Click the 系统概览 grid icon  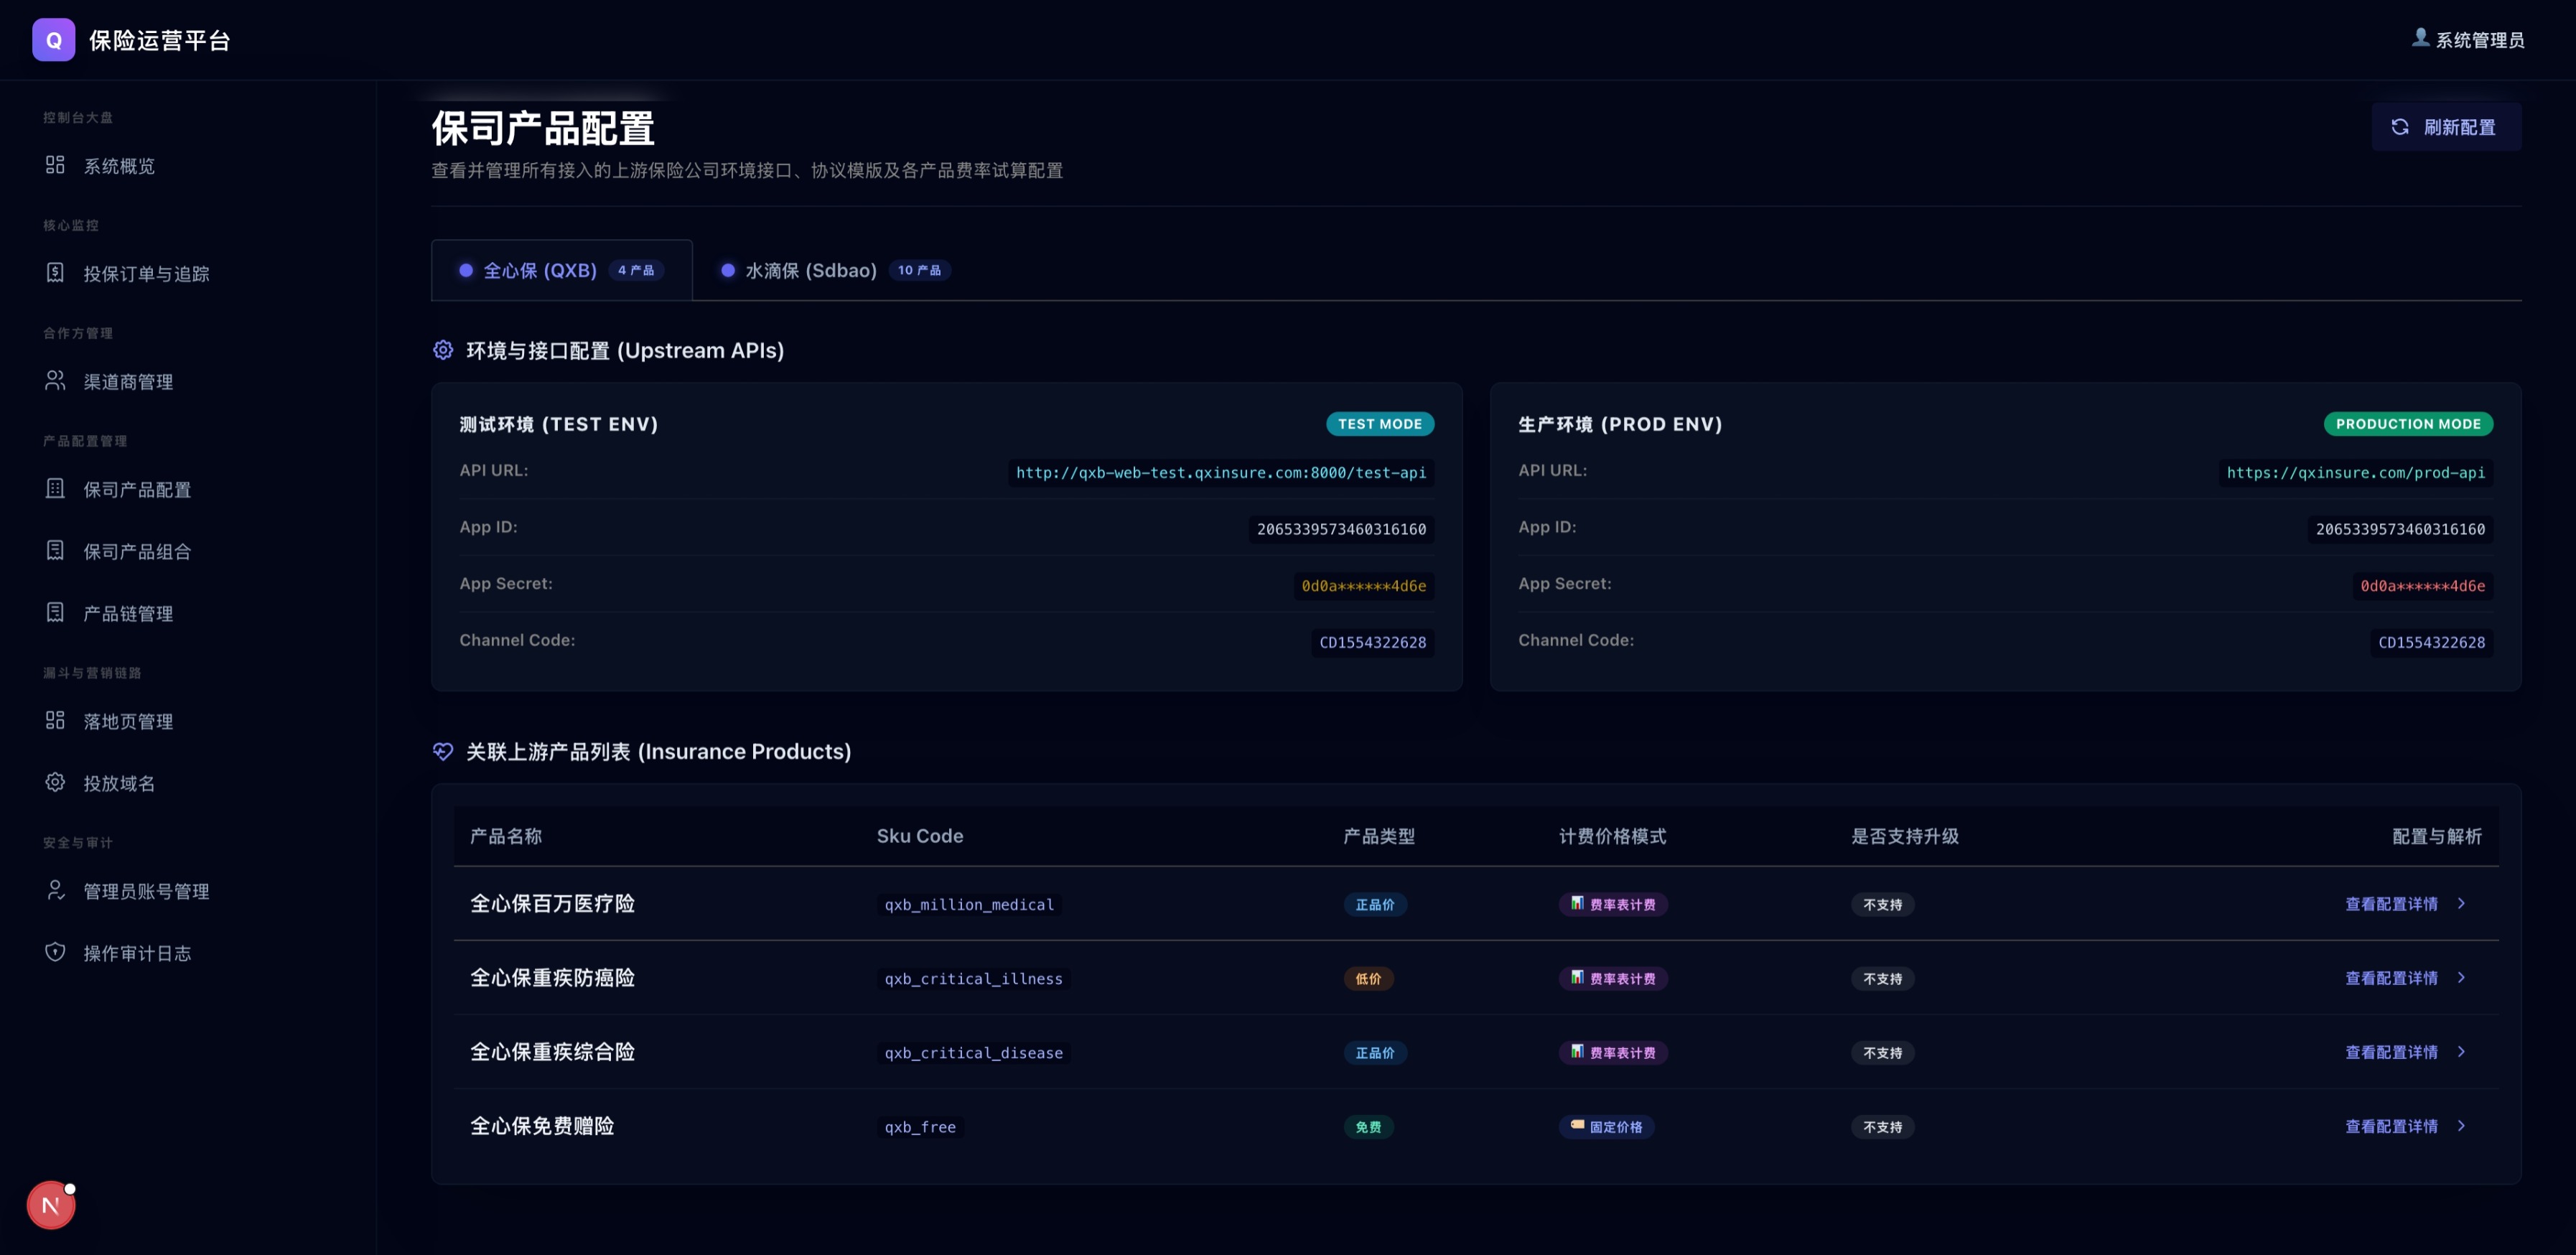point(55,165)
